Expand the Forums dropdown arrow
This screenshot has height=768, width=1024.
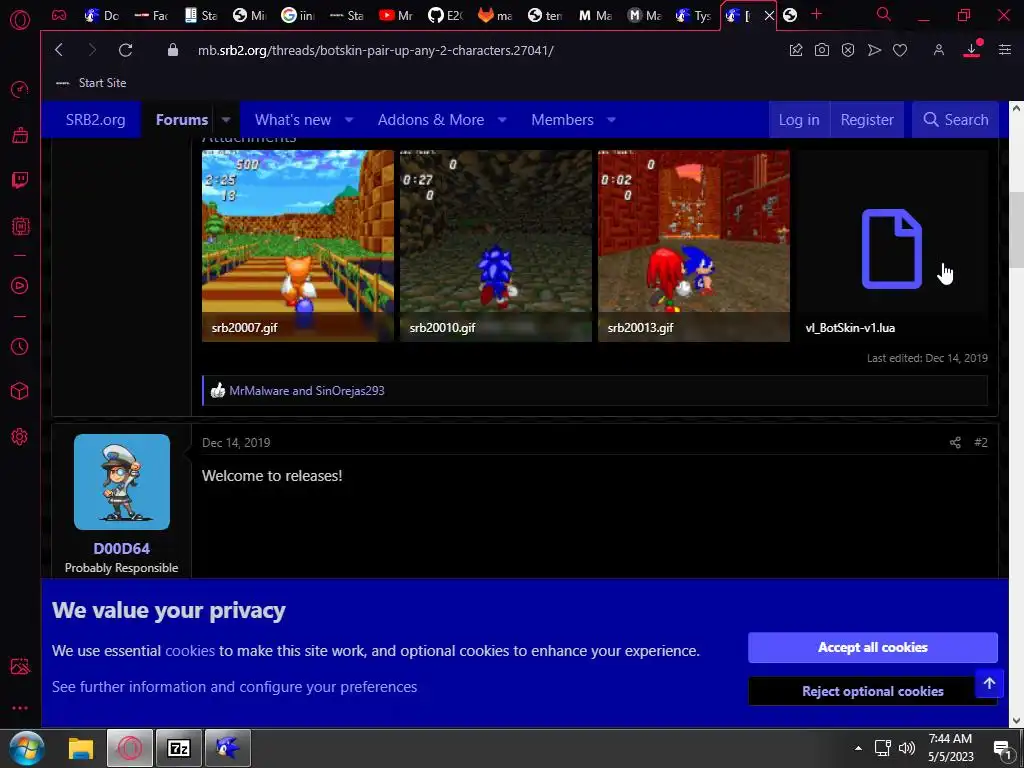(x=226, y=120)
